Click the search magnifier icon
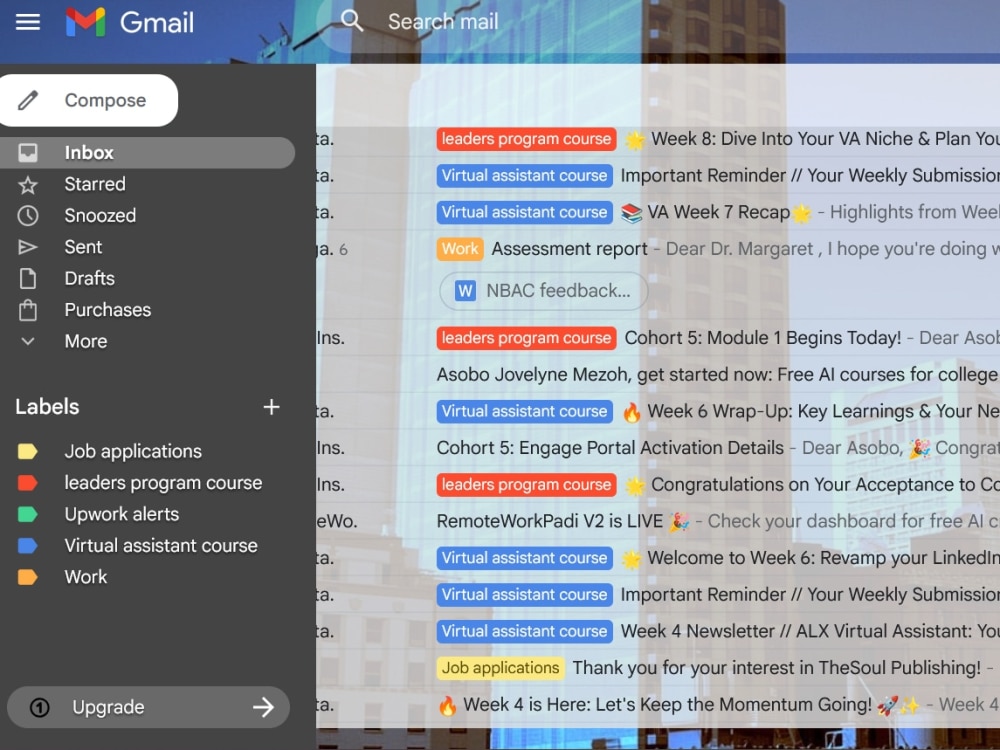 coord(351,21)
